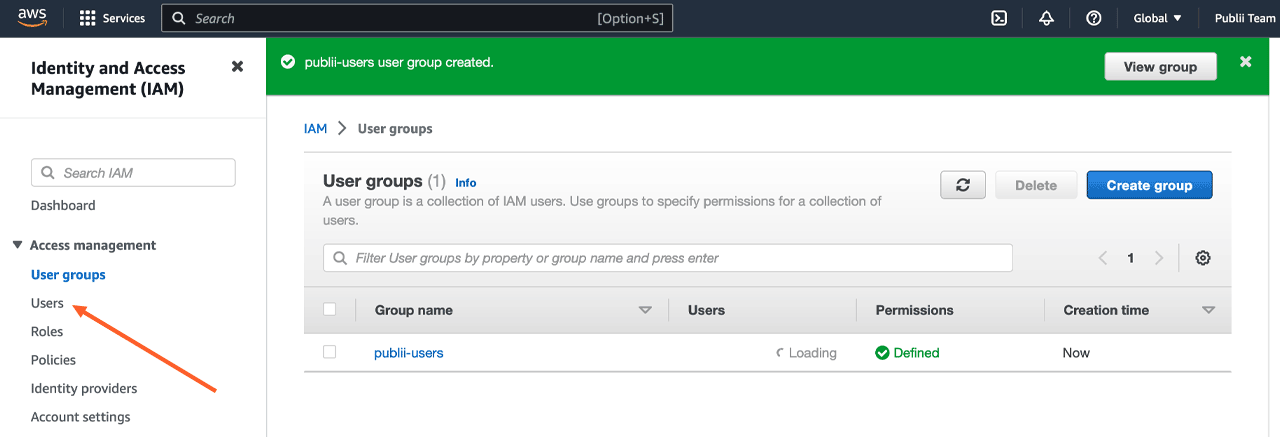The image size is (1280, 437).
Task: Click the green Defined status checkmark
Action: pyautogui.click(x=882, y=353)
